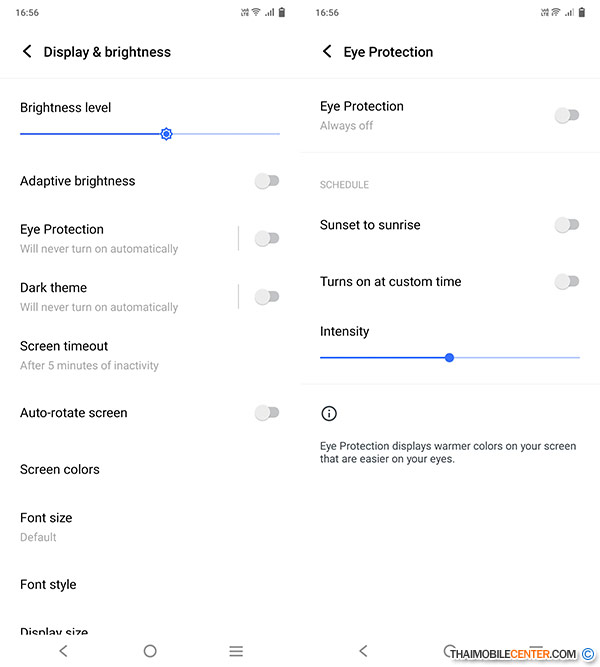The height and width of the screenshot is (667, 600).
Task: Toggle the main Eye Protection Always off switch
Action: (x=566, y=115)
